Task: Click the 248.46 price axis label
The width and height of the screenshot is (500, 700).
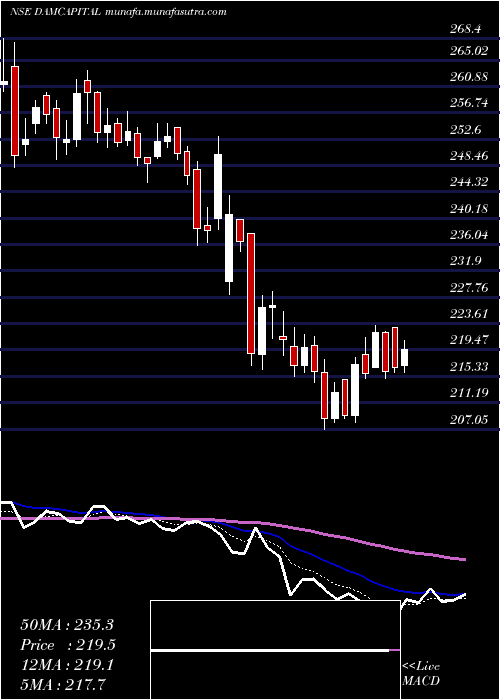Action: 468,156
